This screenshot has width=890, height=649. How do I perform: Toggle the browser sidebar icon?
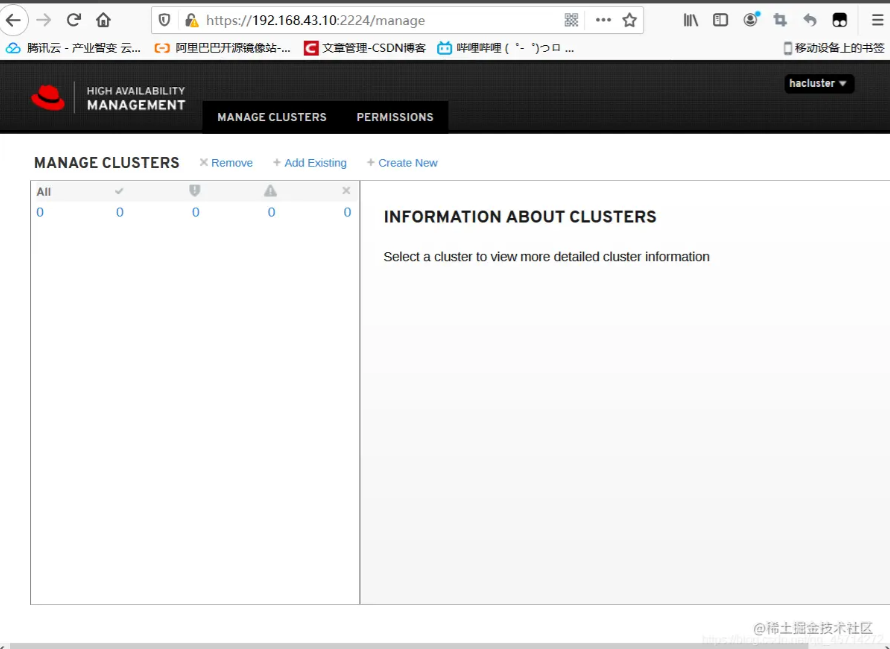pos(720,20)
